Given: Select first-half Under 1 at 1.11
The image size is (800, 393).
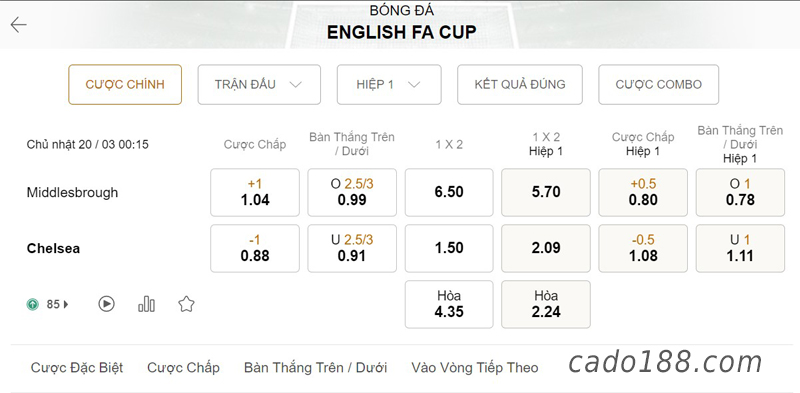Looking at the screenshot, I should point(740,248).
